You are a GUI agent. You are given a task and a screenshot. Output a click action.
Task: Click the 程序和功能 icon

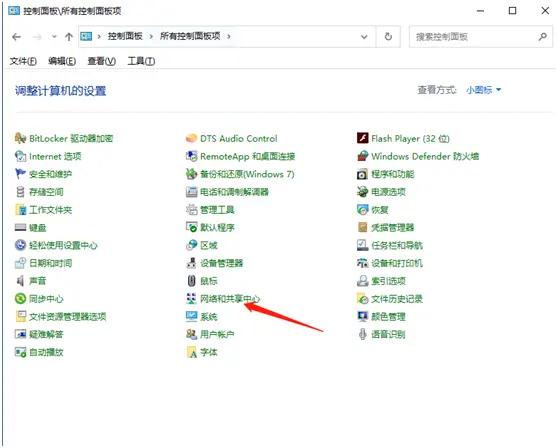click(x=362, y=174)
